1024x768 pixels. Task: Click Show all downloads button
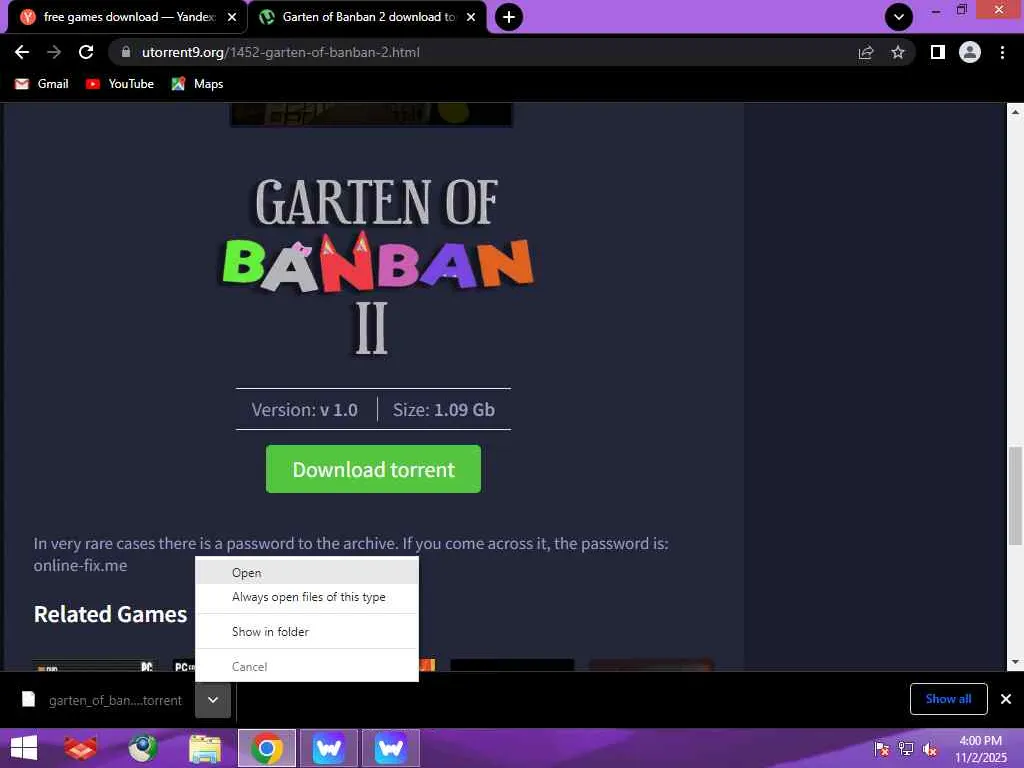coord(948,699)
